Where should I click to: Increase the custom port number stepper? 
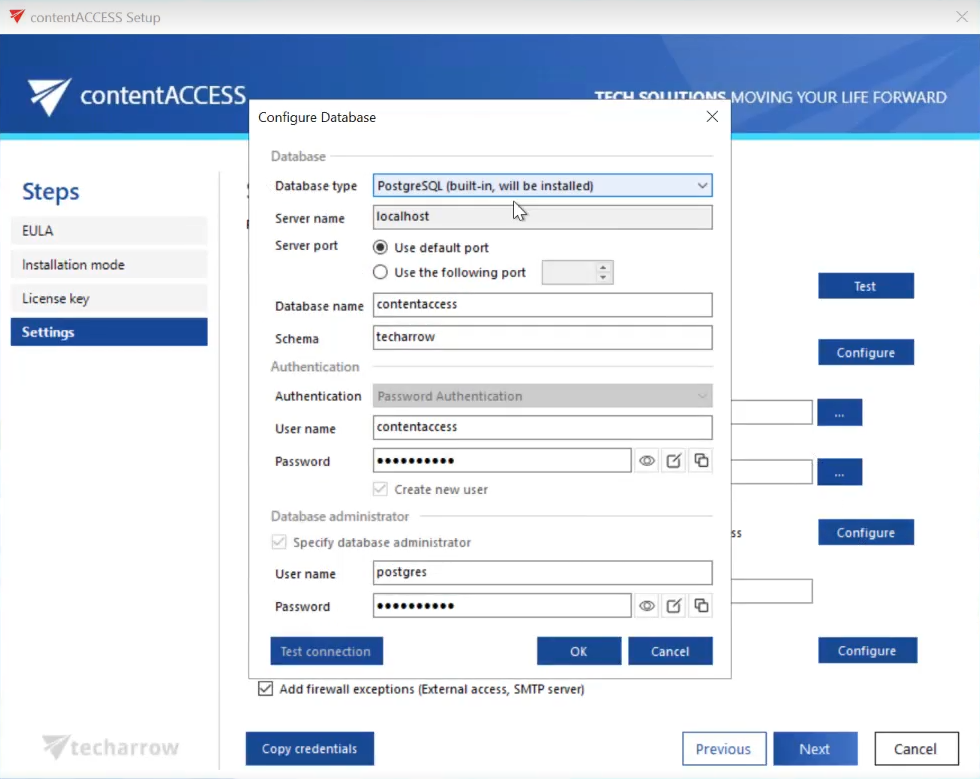(x=603, y=267)
